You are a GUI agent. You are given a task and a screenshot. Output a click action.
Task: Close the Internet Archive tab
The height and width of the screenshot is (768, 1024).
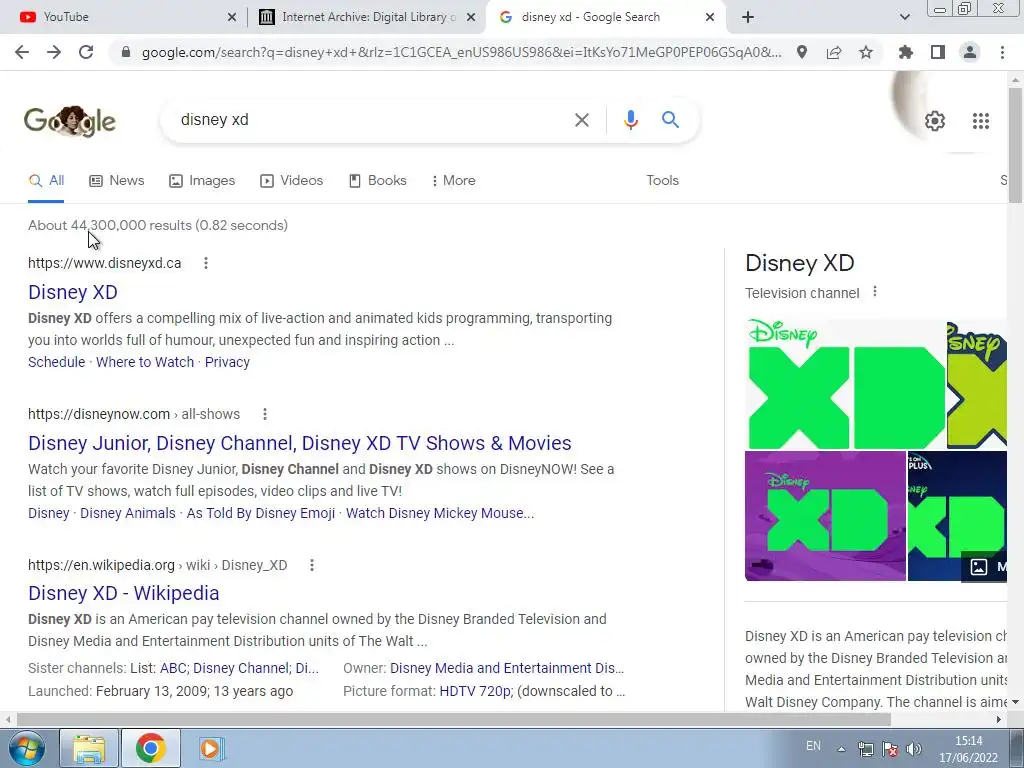tap(470, 17)
